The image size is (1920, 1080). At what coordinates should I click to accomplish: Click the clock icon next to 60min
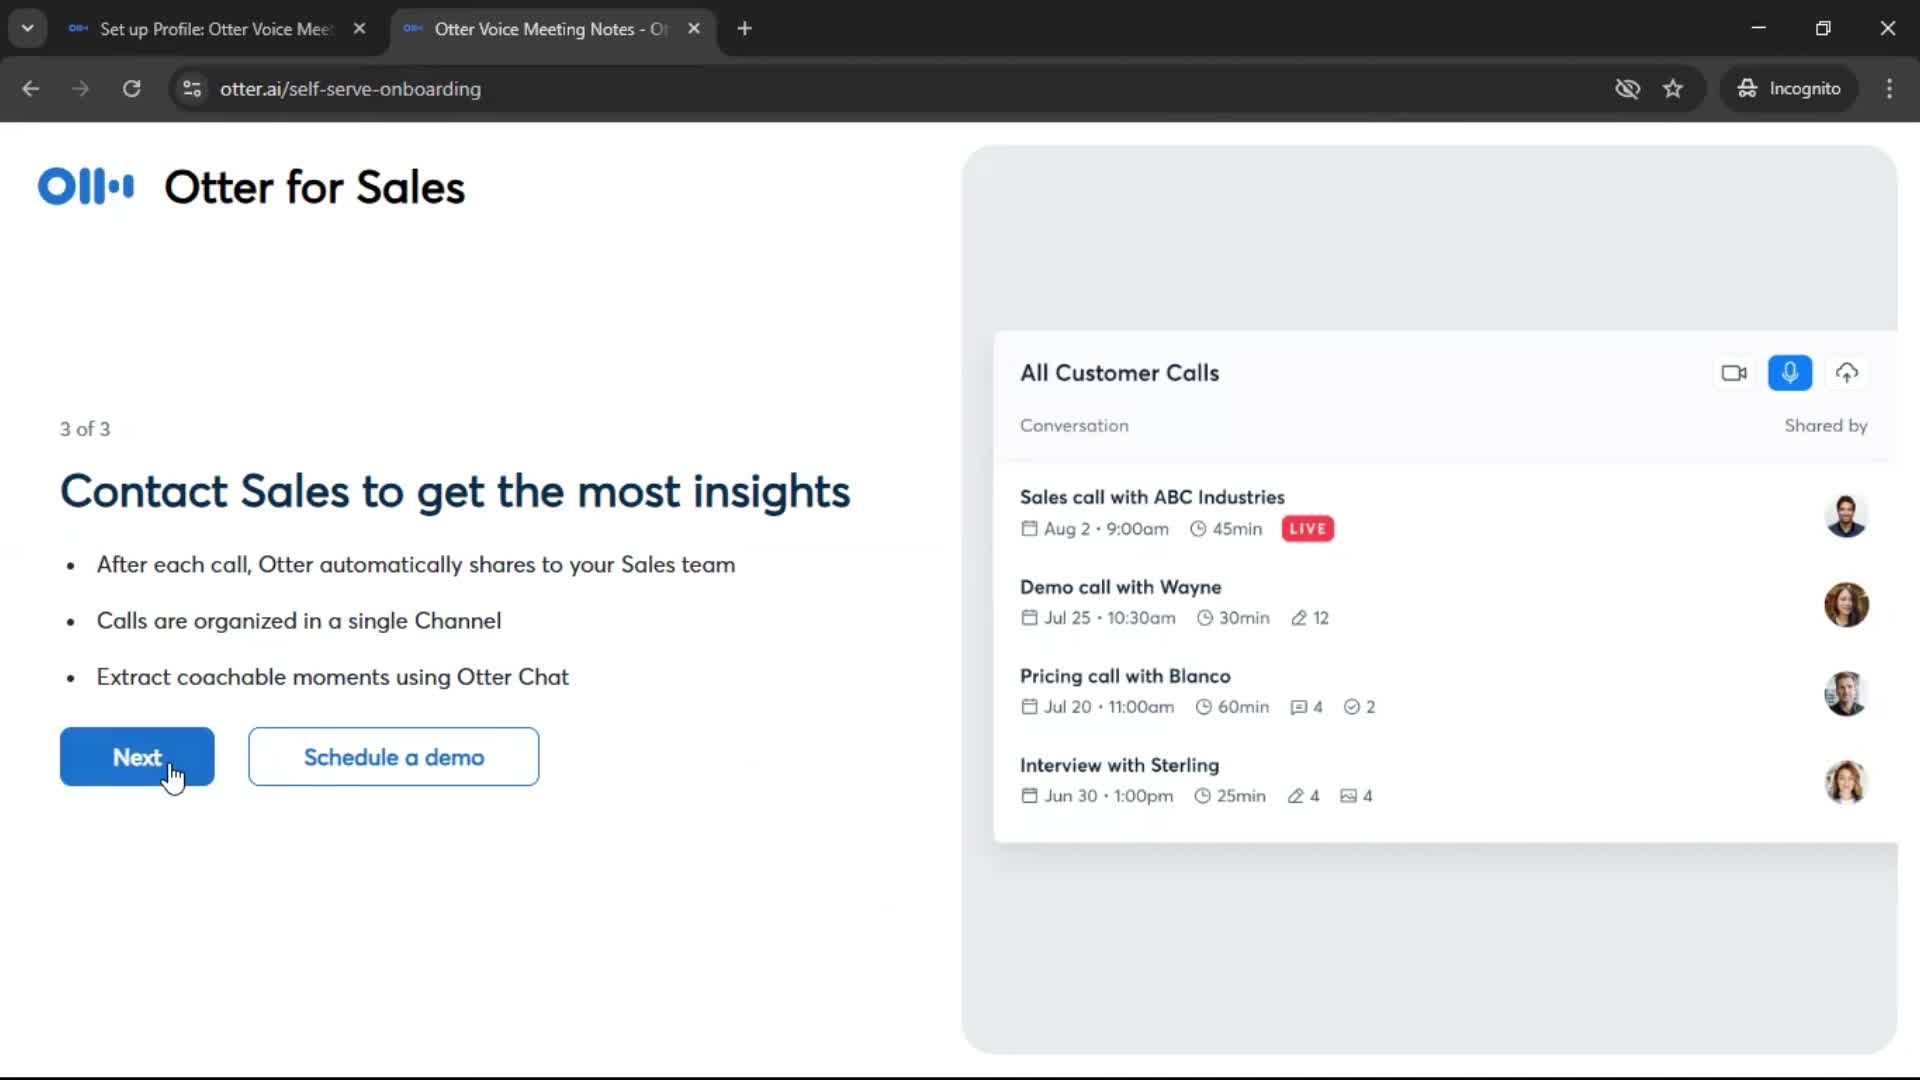point(1204,707)
